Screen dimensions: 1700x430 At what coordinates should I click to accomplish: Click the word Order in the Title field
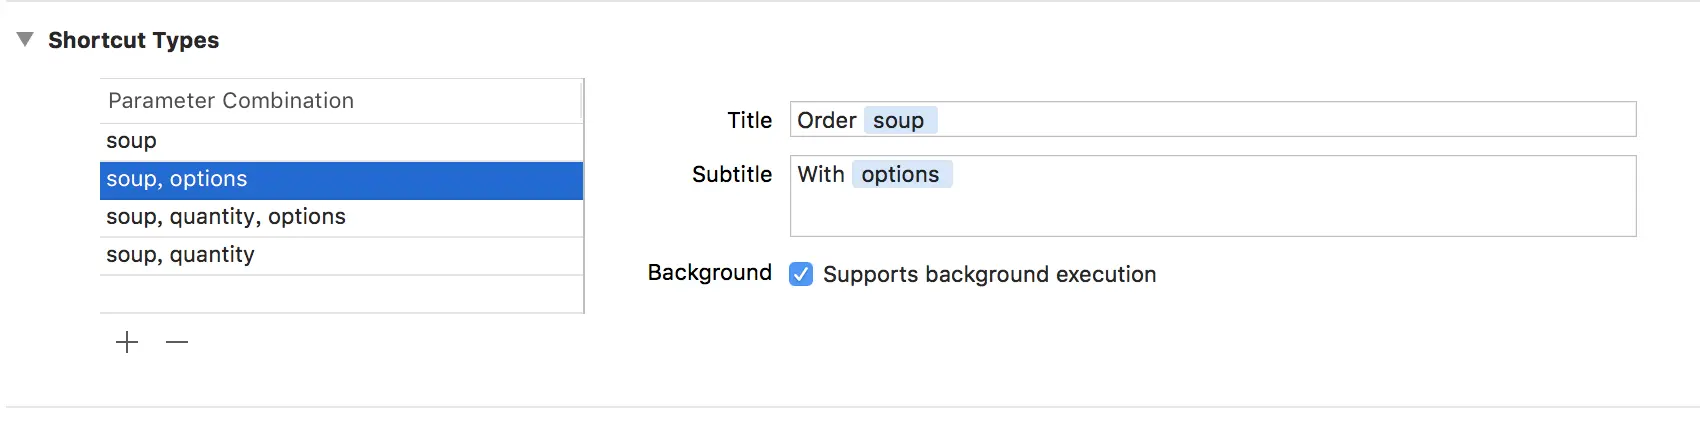click(x=826, y=121)
